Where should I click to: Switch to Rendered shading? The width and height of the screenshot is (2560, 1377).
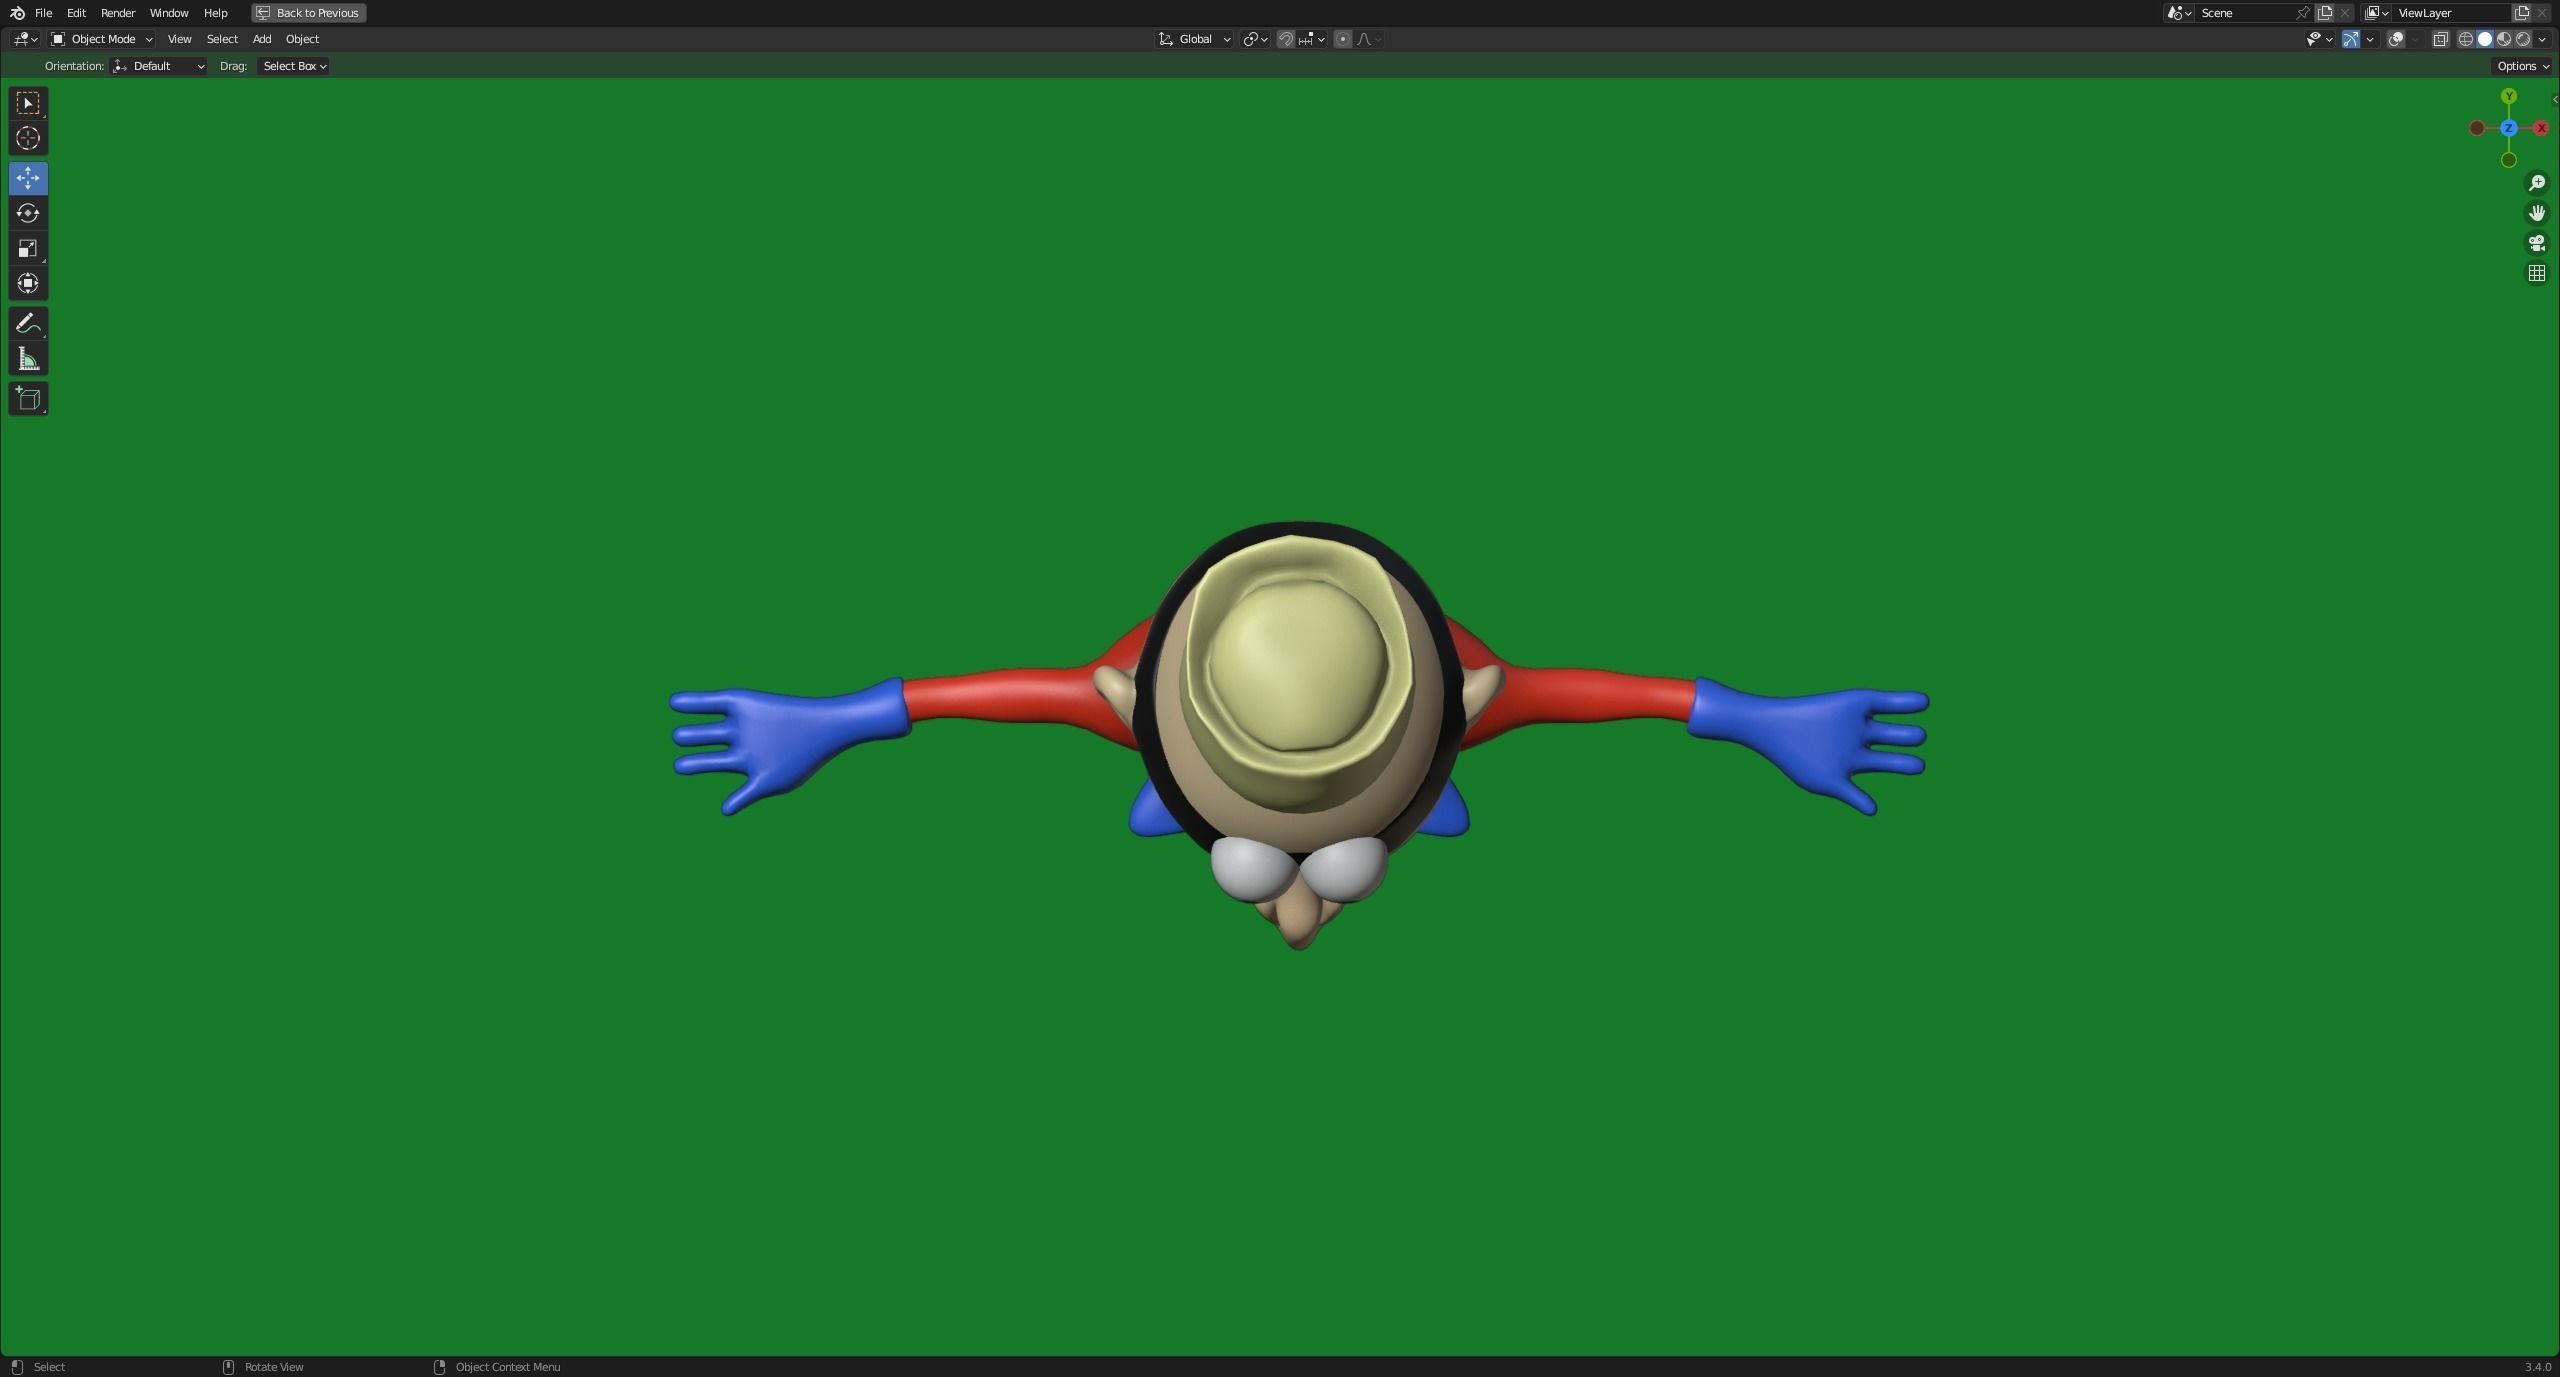pos(2523,39)
